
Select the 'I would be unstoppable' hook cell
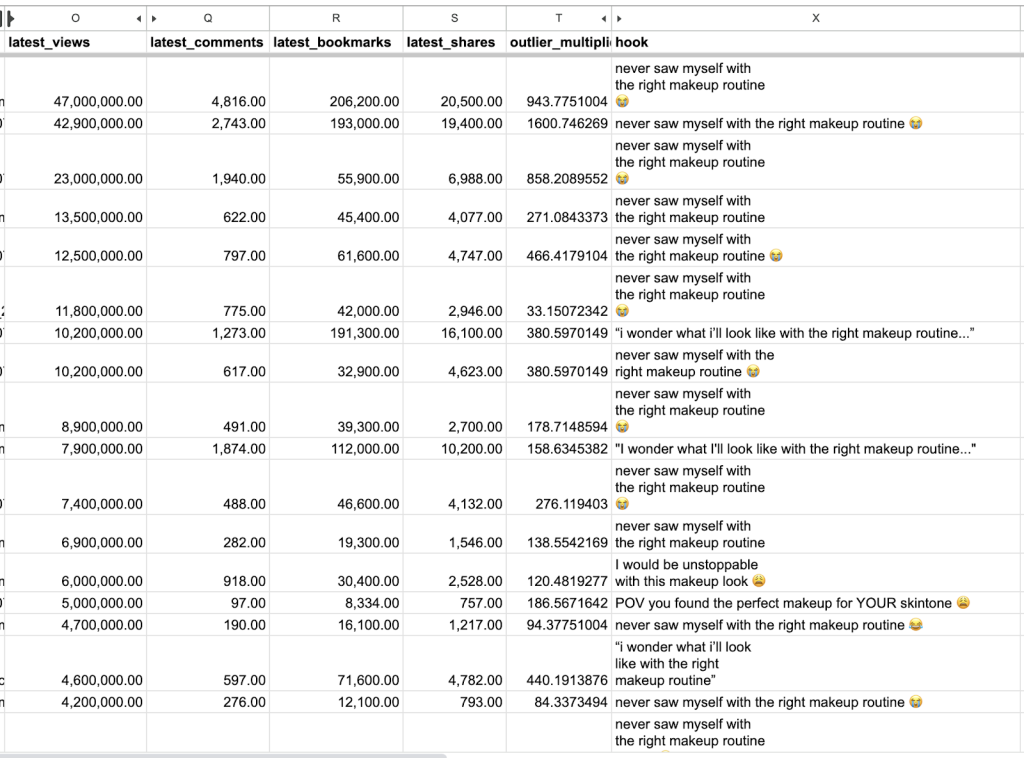tap(816, 573)
